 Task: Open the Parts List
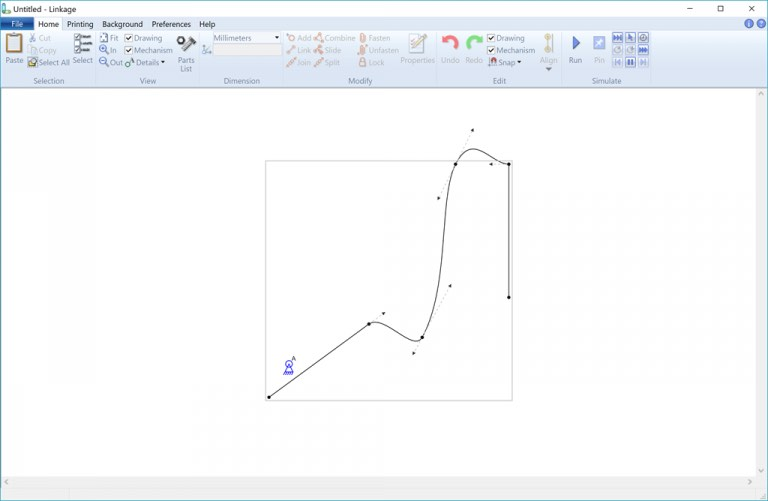point(186,53)
